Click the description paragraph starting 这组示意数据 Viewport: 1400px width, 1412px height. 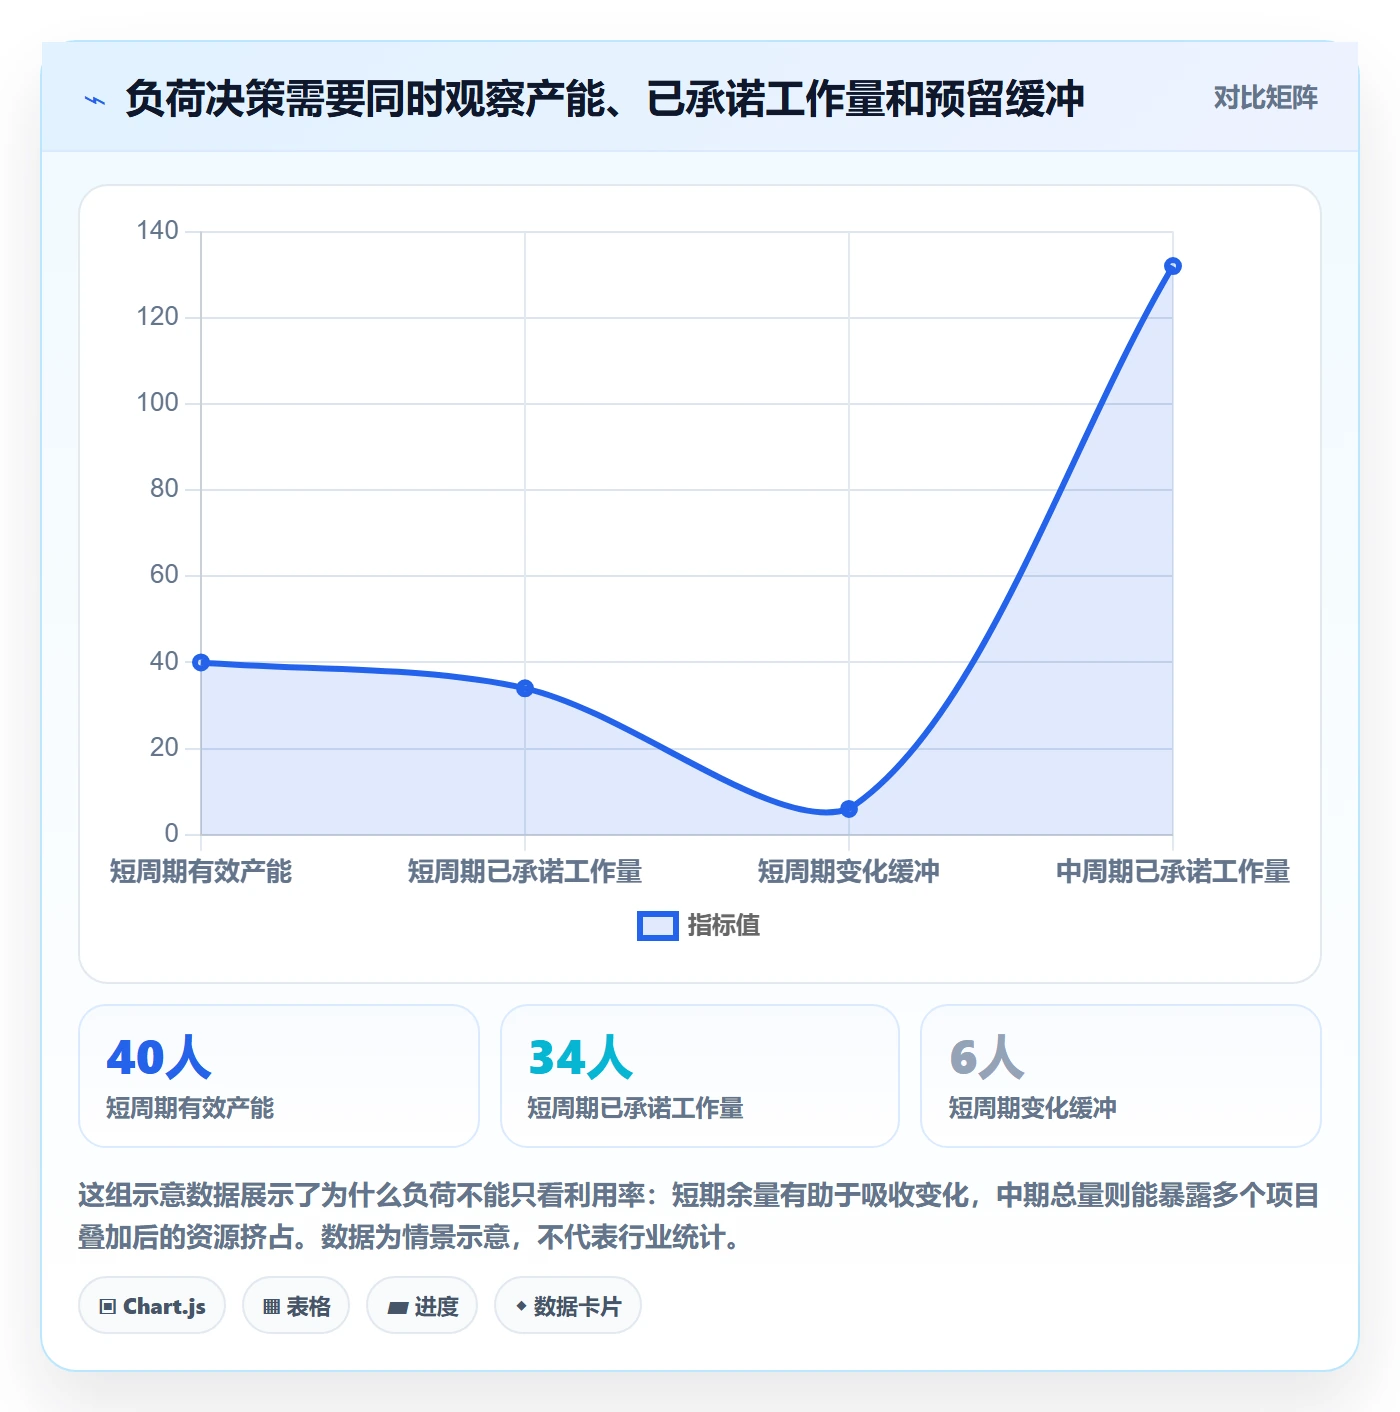(699, 1216)
